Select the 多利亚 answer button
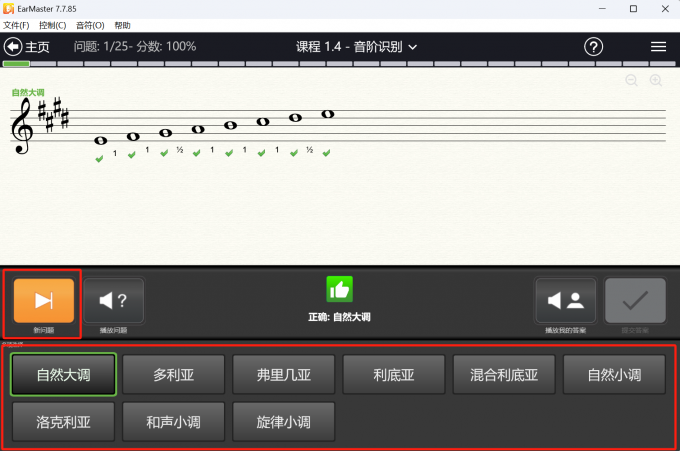Screen dimensions: 680x451 click(173, 375)
